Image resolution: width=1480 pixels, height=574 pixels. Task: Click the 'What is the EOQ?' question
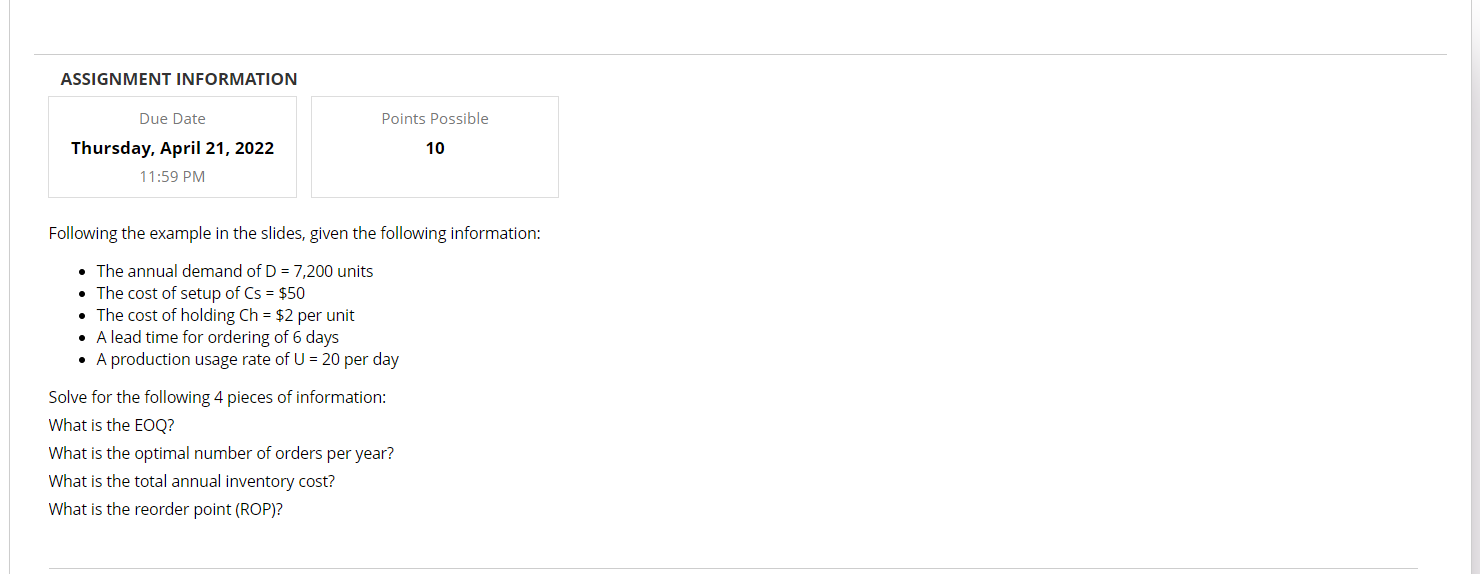[112, 425]
